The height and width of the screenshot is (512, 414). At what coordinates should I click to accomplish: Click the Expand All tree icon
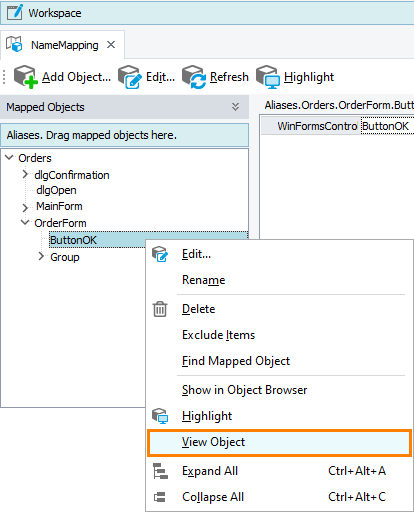(x=160, y=471)
